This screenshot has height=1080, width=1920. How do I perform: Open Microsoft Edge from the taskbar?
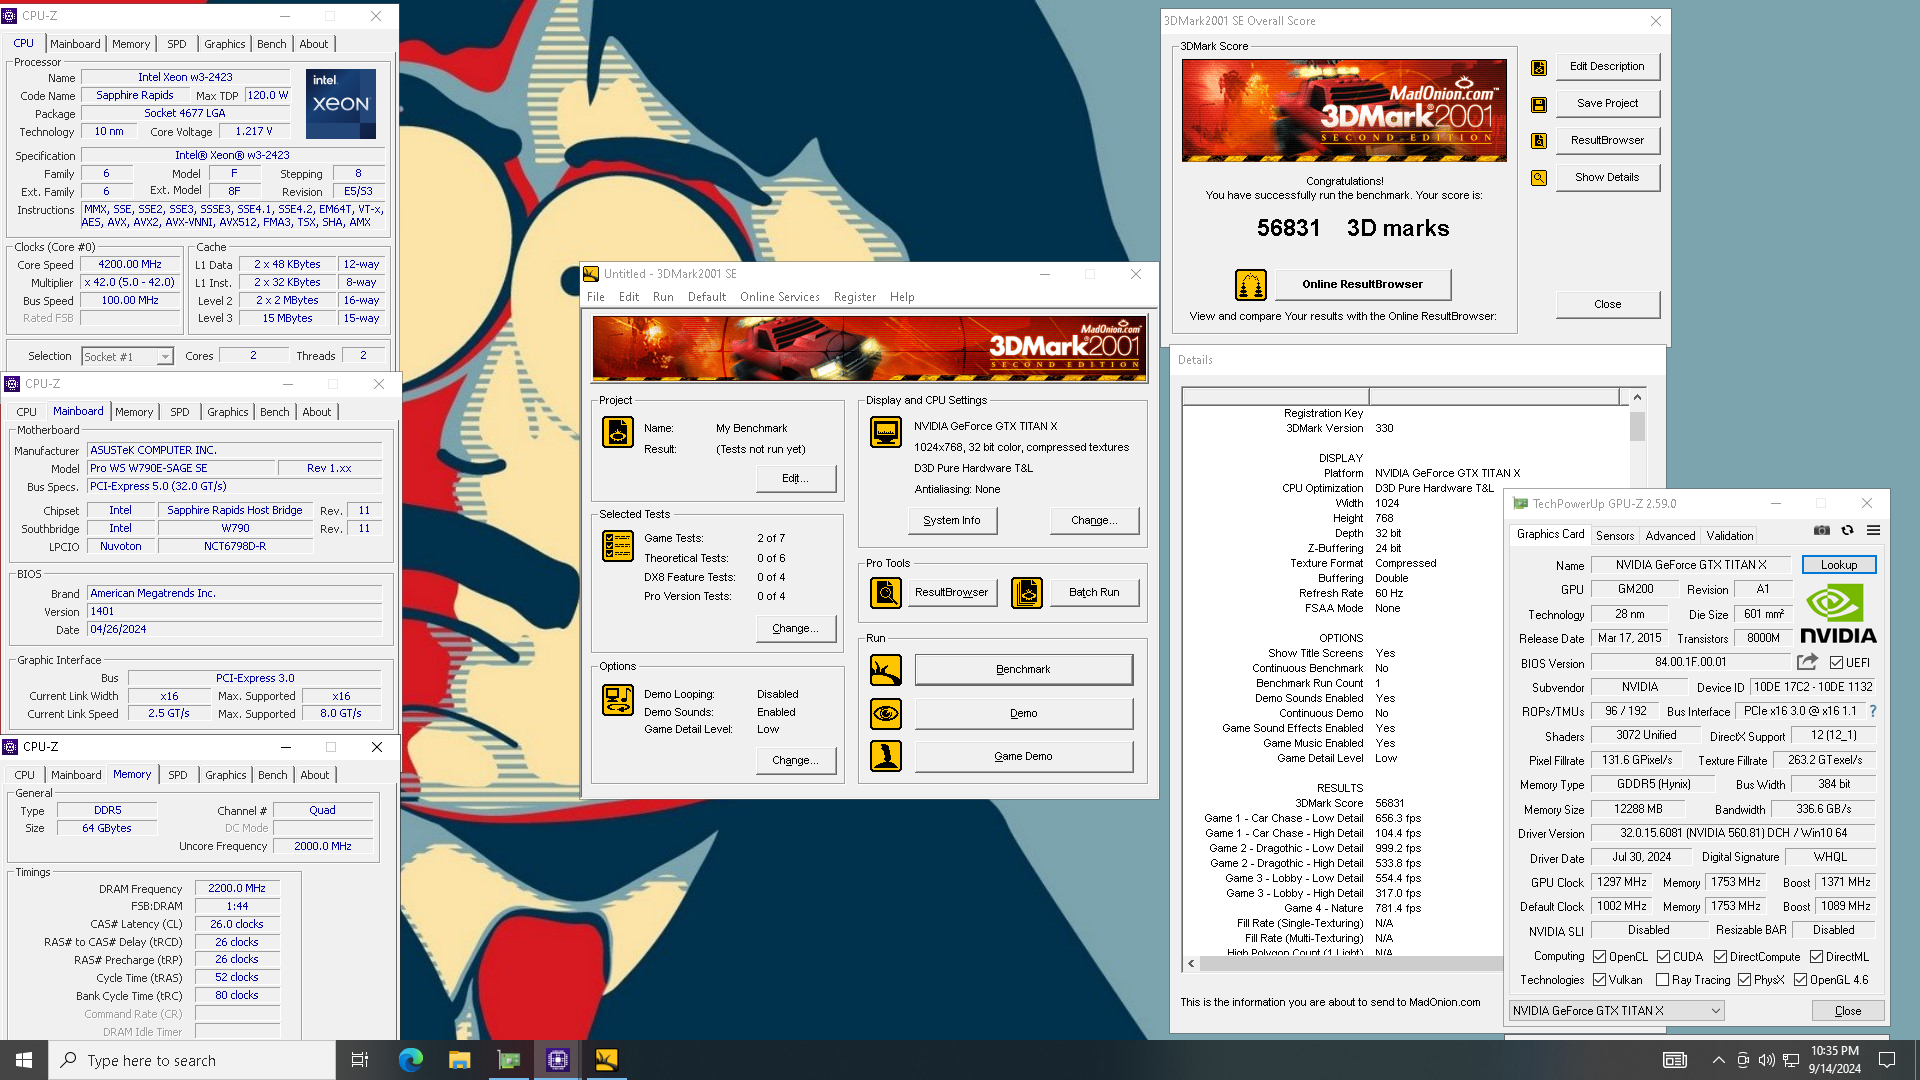coord(411,1060)
